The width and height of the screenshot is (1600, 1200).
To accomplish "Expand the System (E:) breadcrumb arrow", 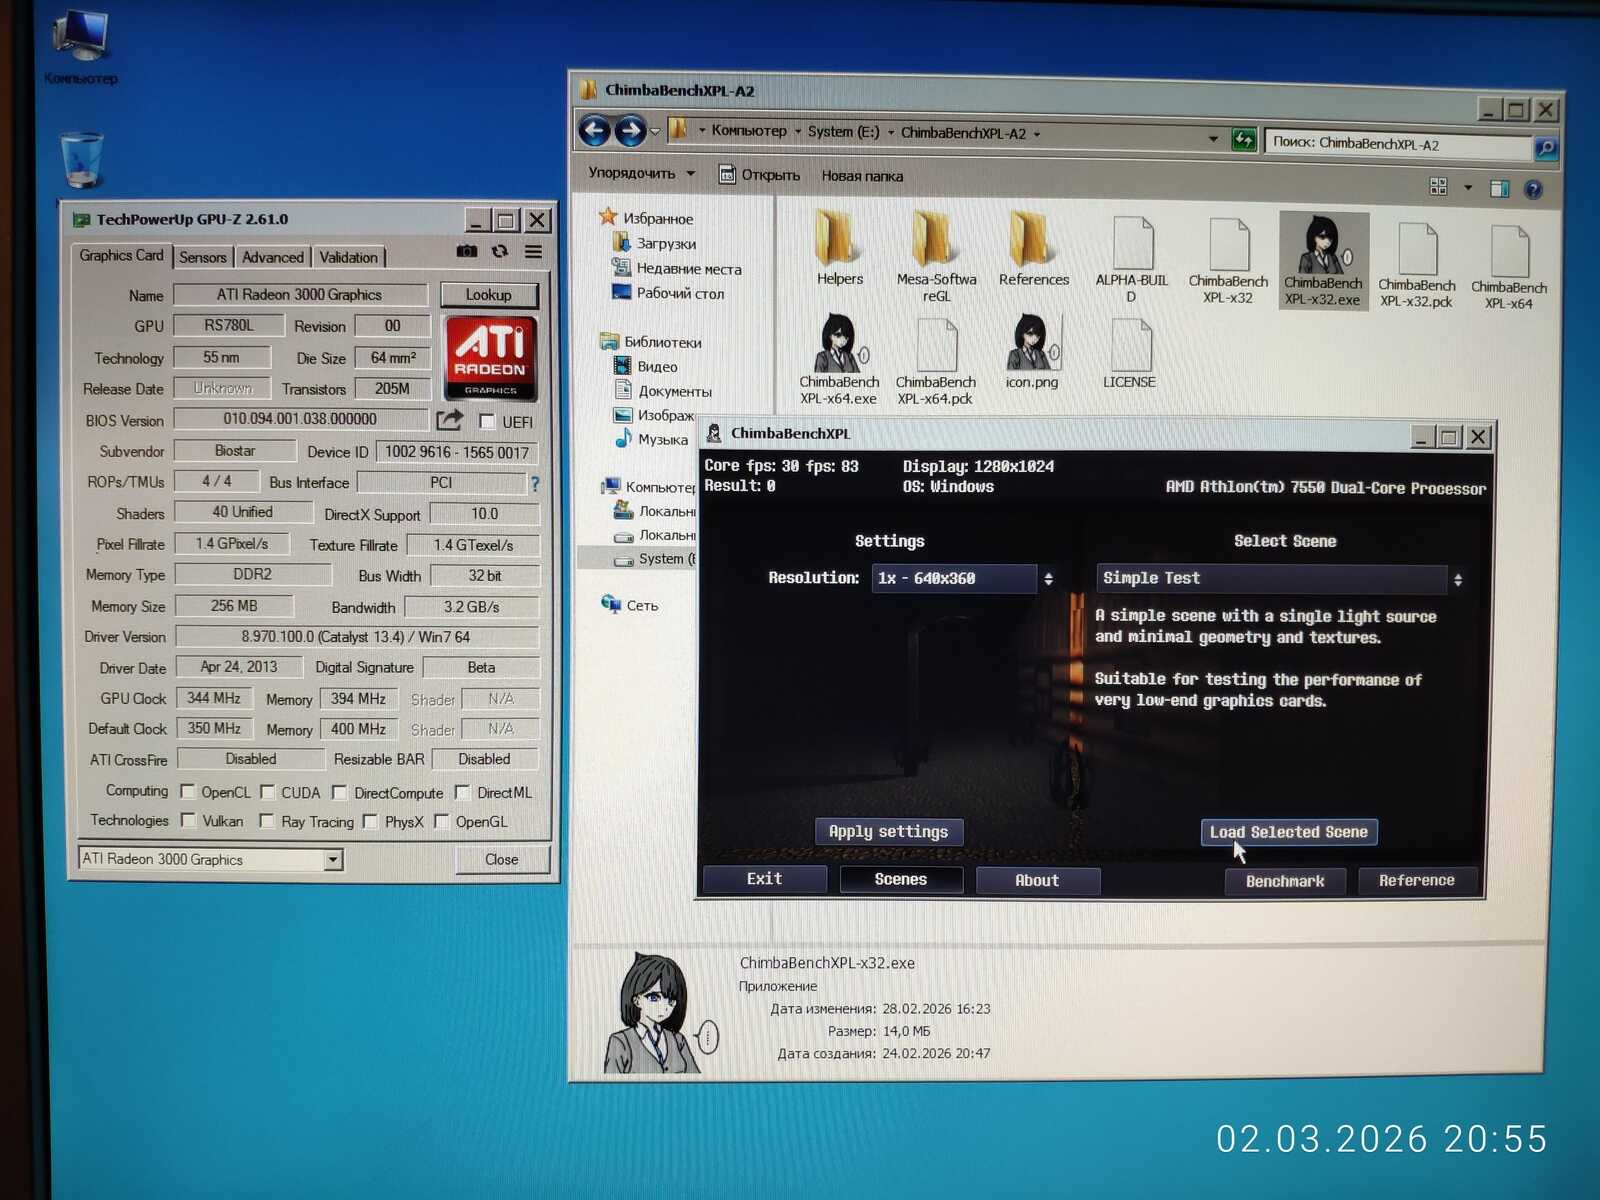I will (x=891, y=132).
